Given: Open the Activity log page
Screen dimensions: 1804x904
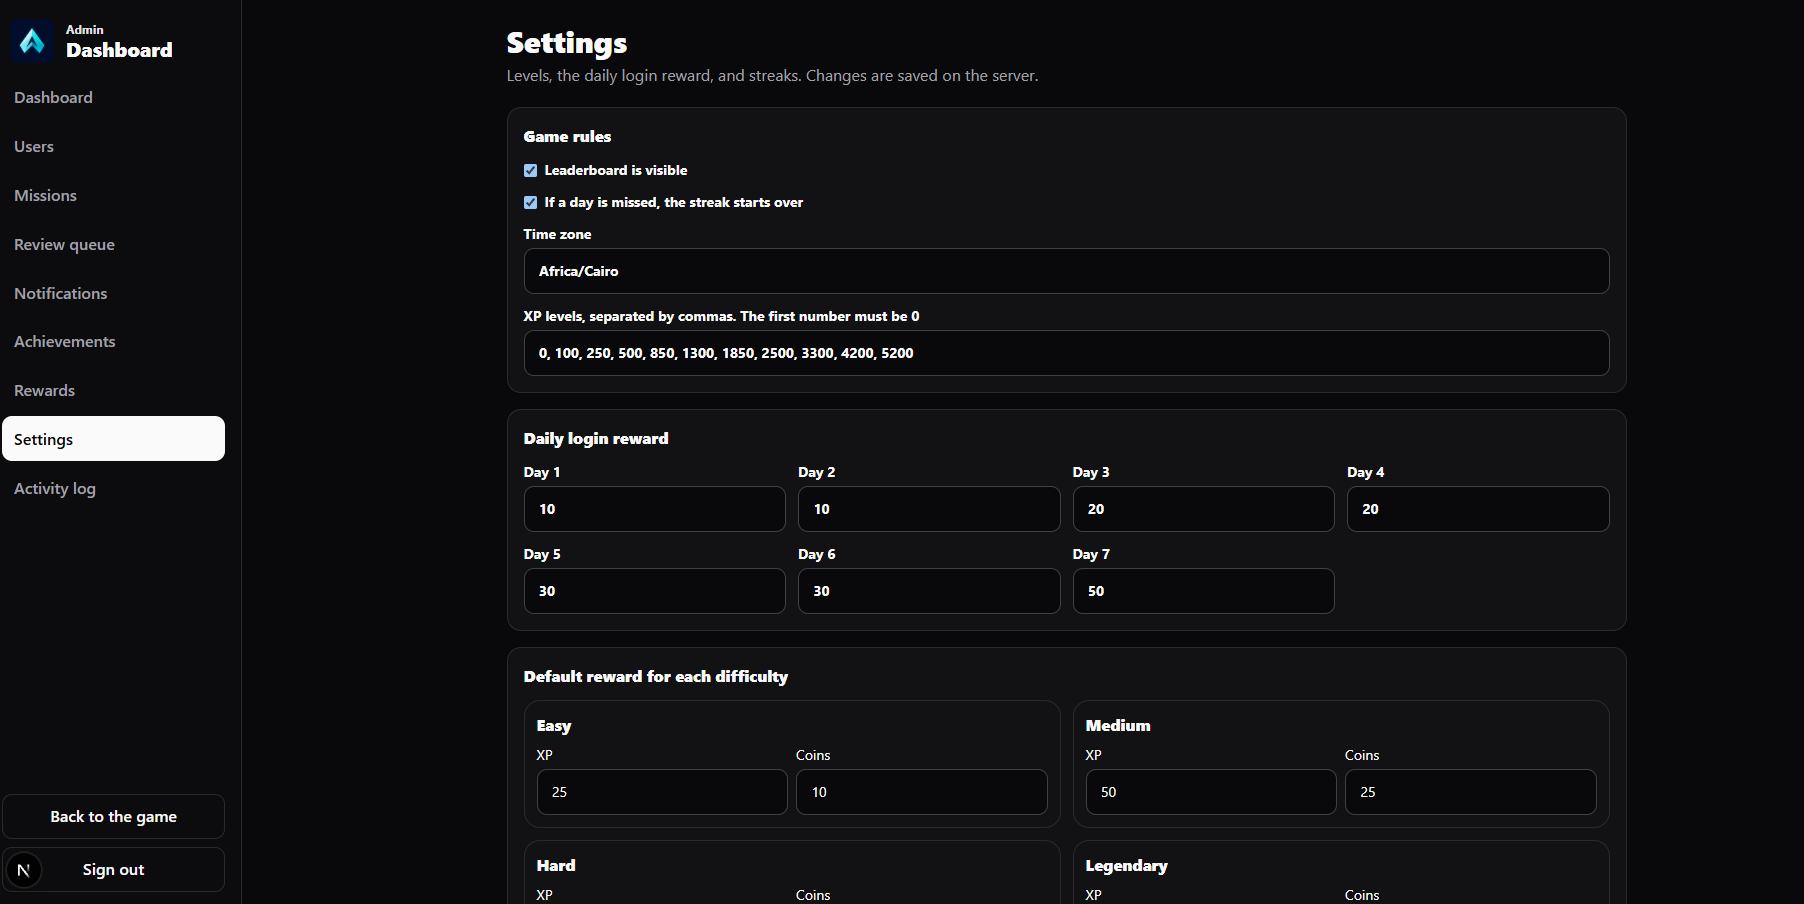Looking at the screenshot, I should coord(113,489).
